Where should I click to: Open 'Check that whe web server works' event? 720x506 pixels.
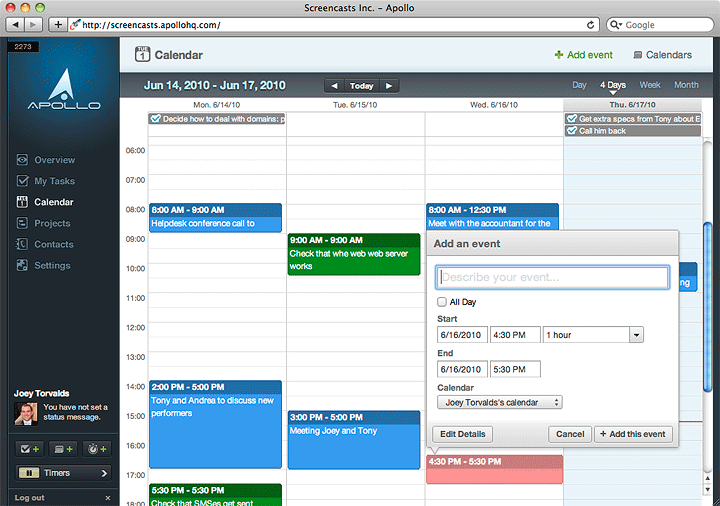(354, 254)
